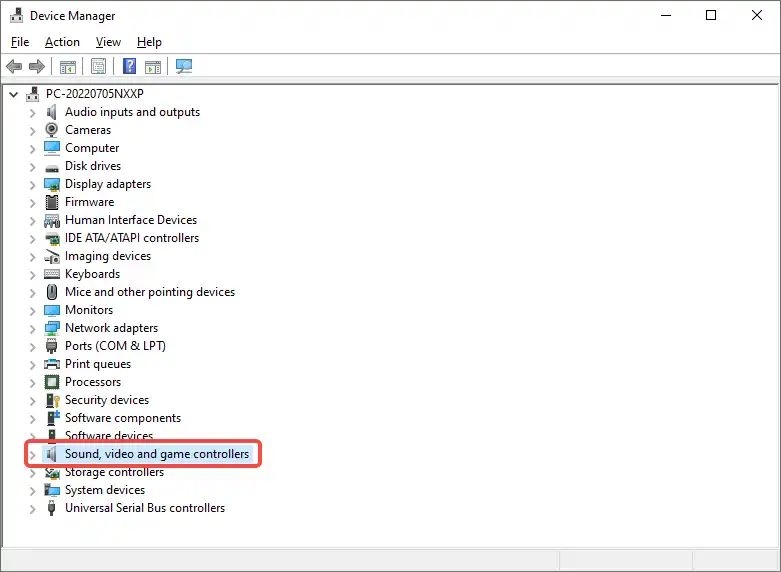Screen dimensions: 781x572
Task: Click the Forward arrow toolbar icon
Action: [x=37, y=67]
